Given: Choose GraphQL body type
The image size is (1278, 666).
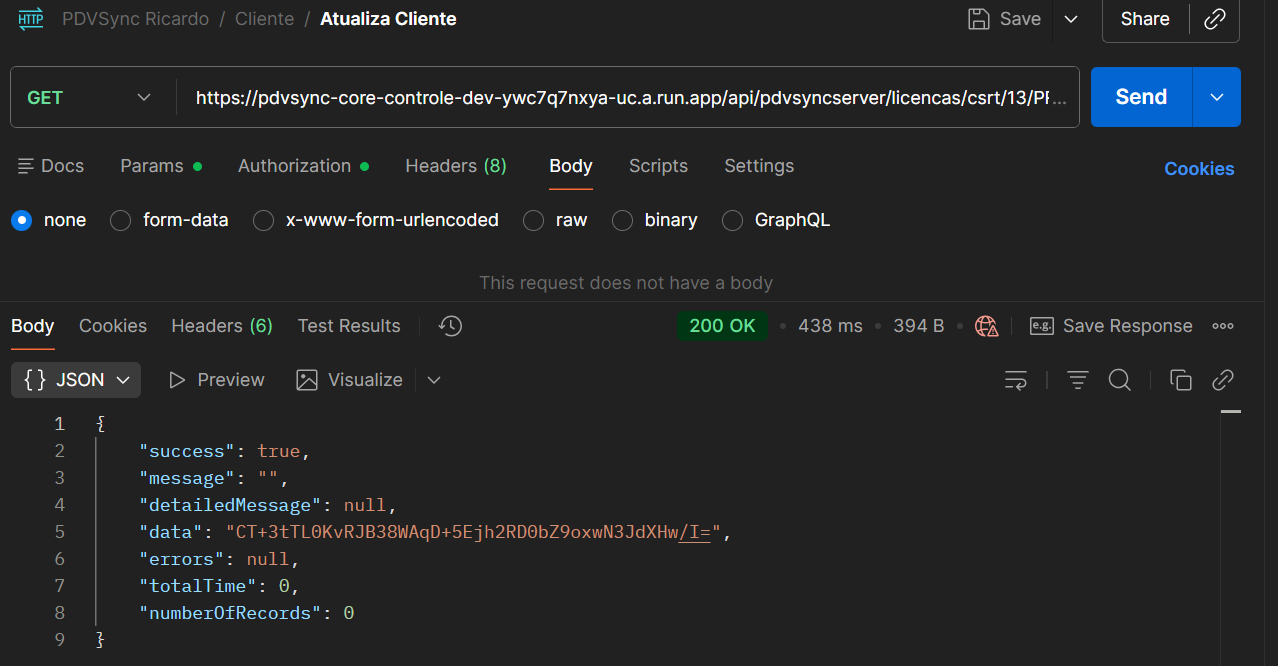Looking at the screenshot, I should (733, 220).
